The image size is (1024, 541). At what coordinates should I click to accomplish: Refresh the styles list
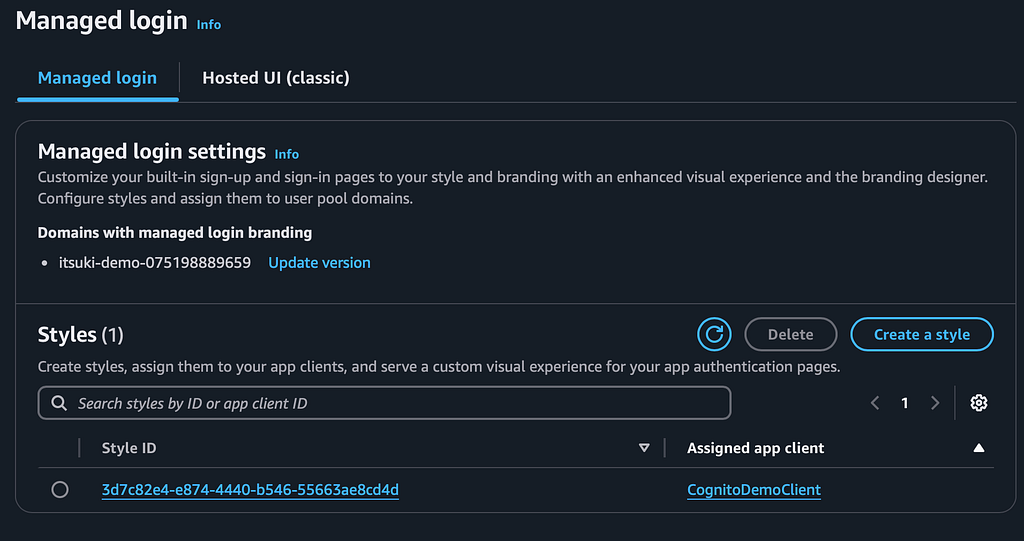point(714,335)
